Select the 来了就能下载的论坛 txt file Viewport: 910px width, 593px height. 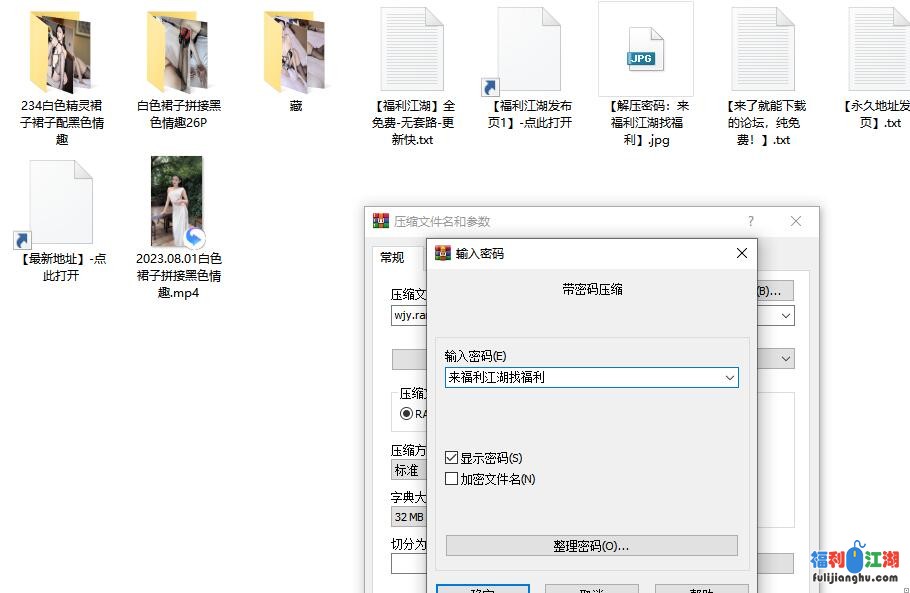pyautogui.click(x=763, y=50)
